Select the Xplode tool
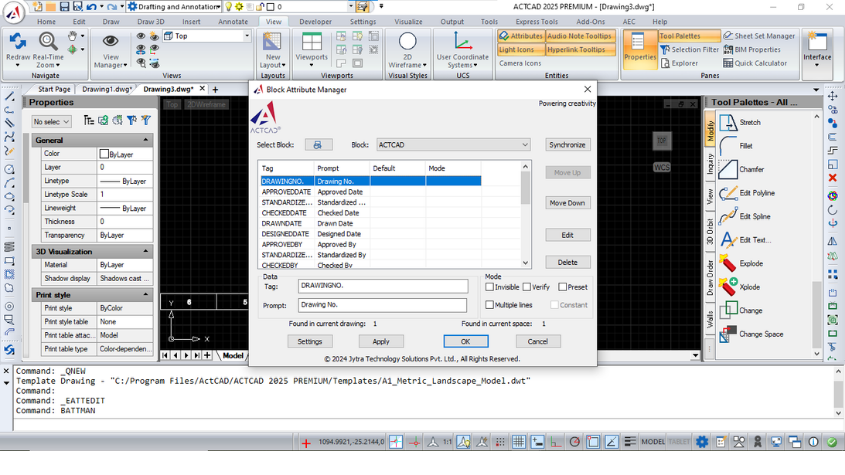845x475 pixels. point(740,287)
